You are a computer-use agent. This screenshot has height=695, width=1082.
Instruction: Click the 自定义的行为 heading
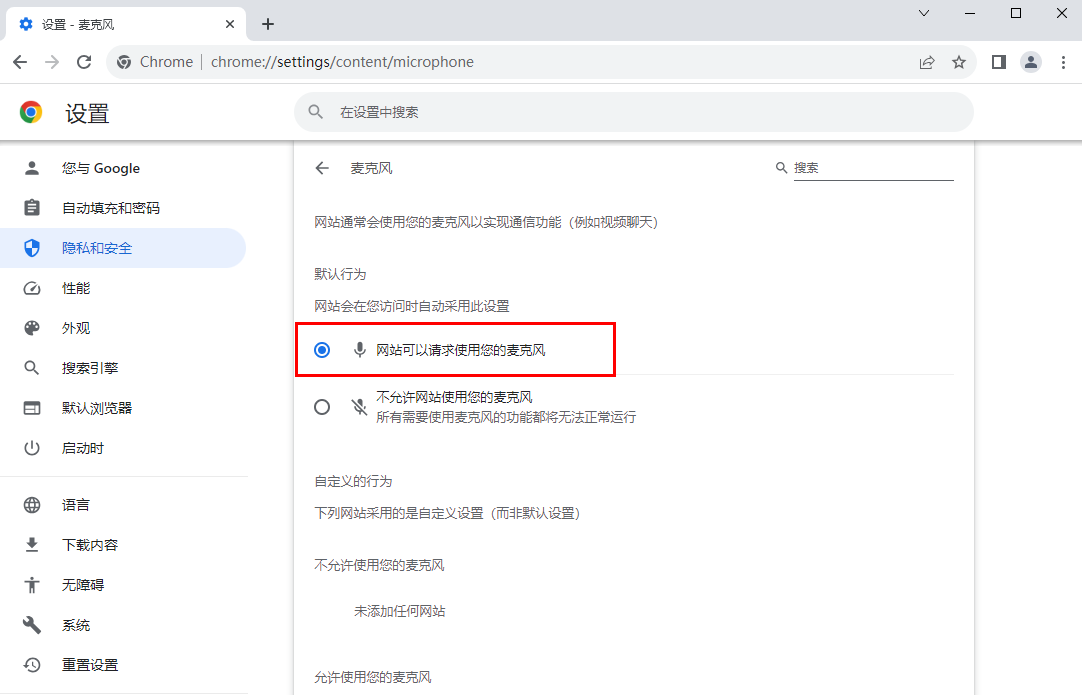click(353, 481)
